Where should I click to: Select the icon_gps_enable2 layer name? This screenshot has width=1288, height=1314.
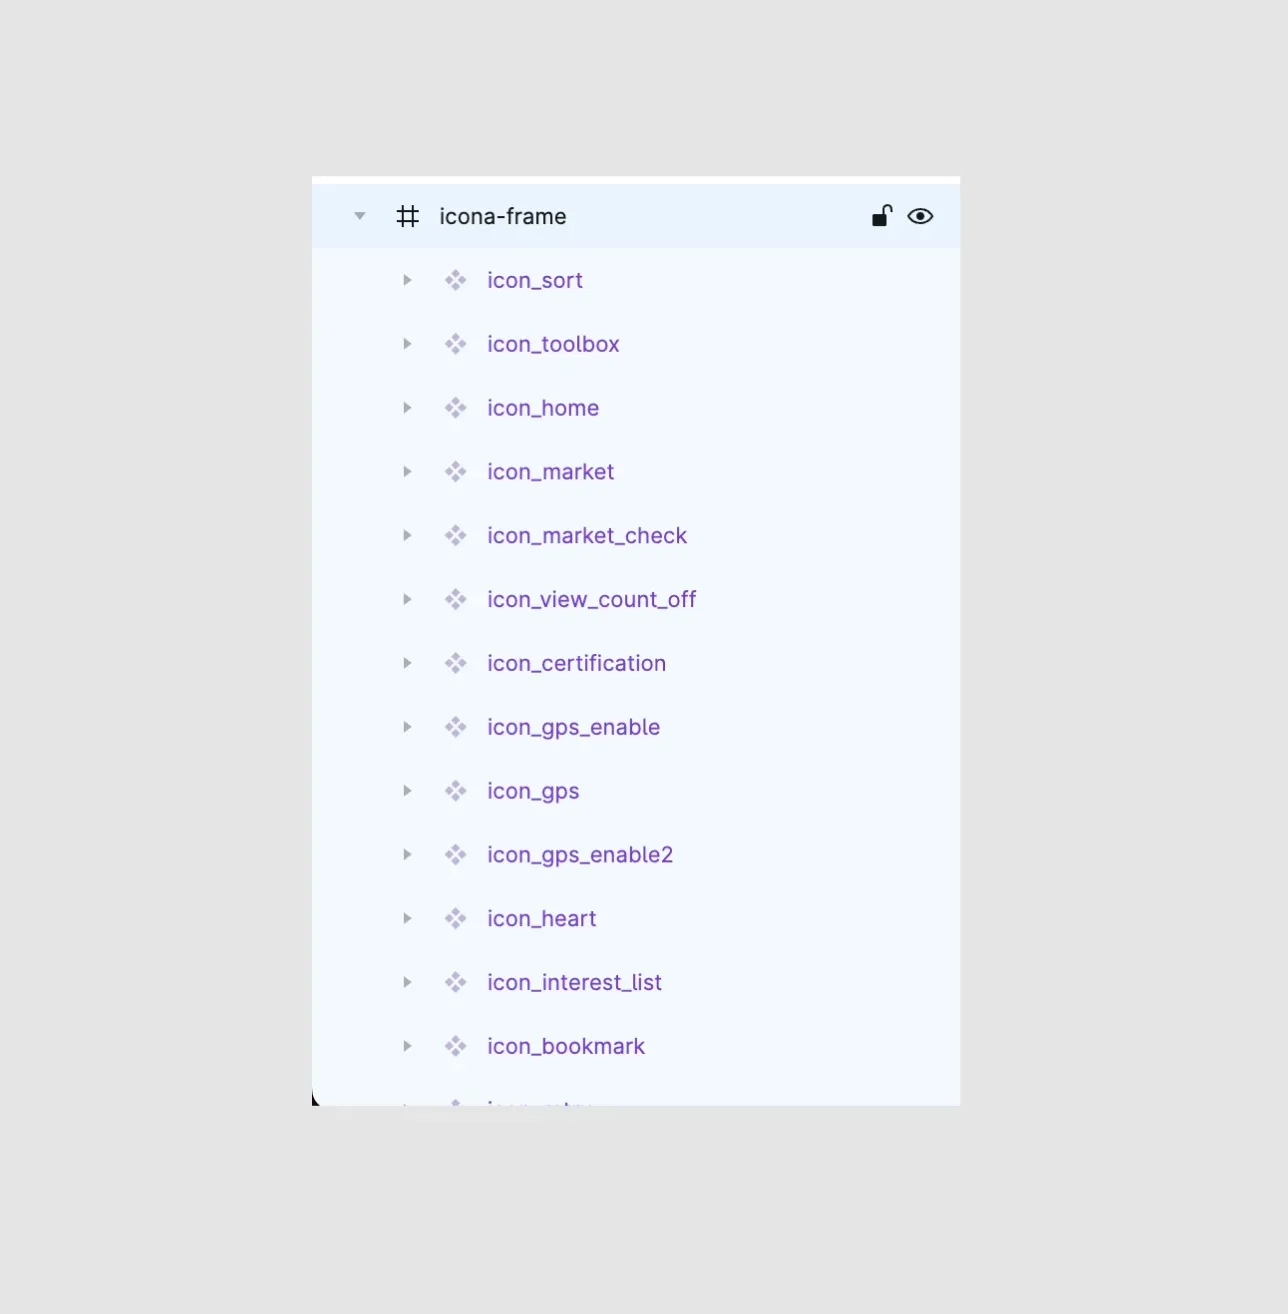[x=580, y=855]
